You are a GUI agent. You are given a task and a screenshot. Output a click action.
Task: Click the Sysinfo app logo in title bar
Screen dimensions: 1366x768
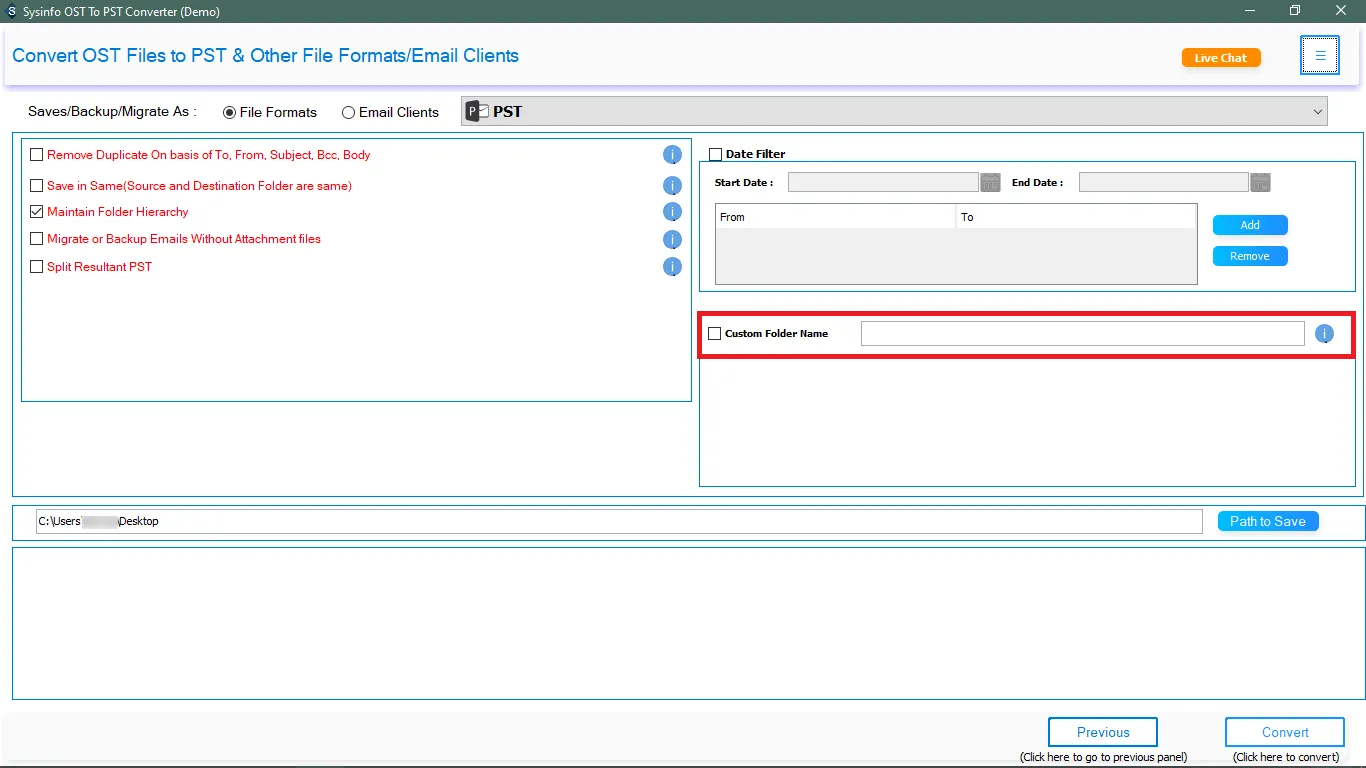point(10,11)
